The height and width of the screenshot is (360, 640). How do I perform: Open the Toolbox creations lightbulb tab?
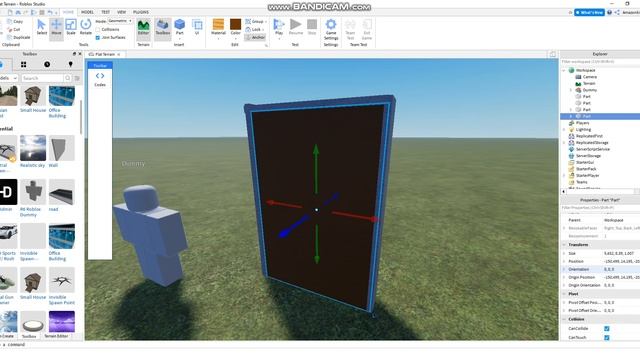(x=70, y=64)
